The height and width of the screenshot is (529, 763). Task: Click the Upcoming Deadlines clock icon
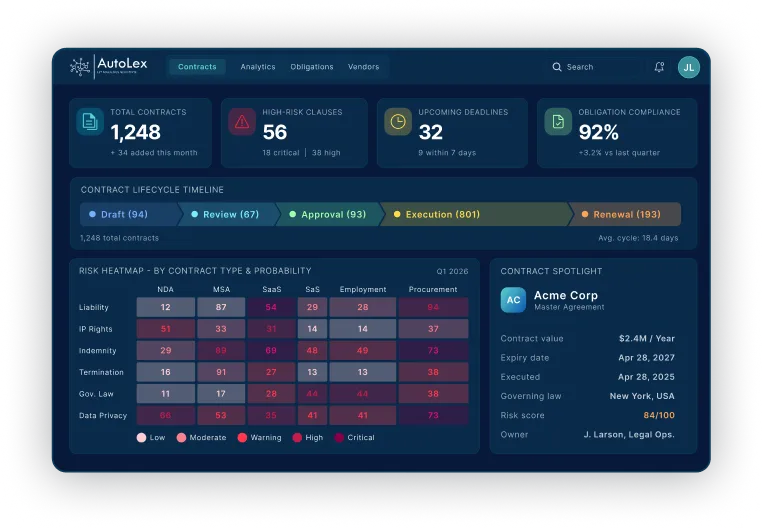click(x=398, y=122)
